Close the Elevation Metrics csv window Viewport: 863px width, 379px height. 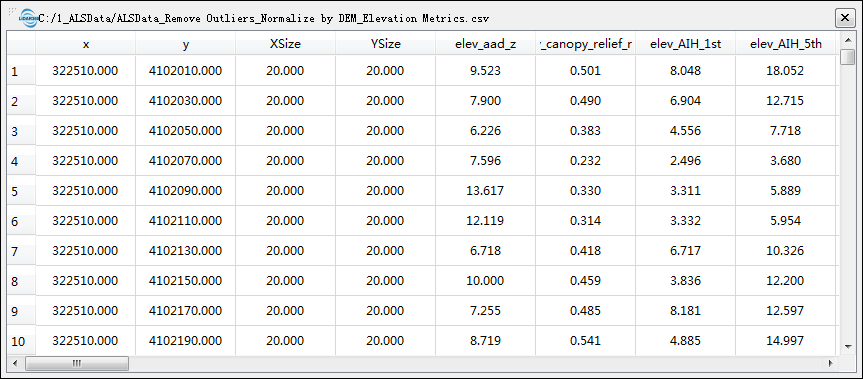point(845,18)
